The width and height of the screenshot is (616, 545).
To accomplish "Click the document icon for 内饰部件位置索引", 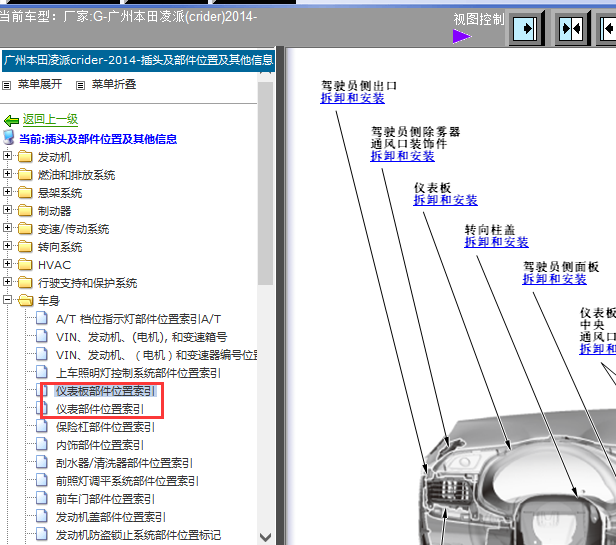I will coord(42,444).
